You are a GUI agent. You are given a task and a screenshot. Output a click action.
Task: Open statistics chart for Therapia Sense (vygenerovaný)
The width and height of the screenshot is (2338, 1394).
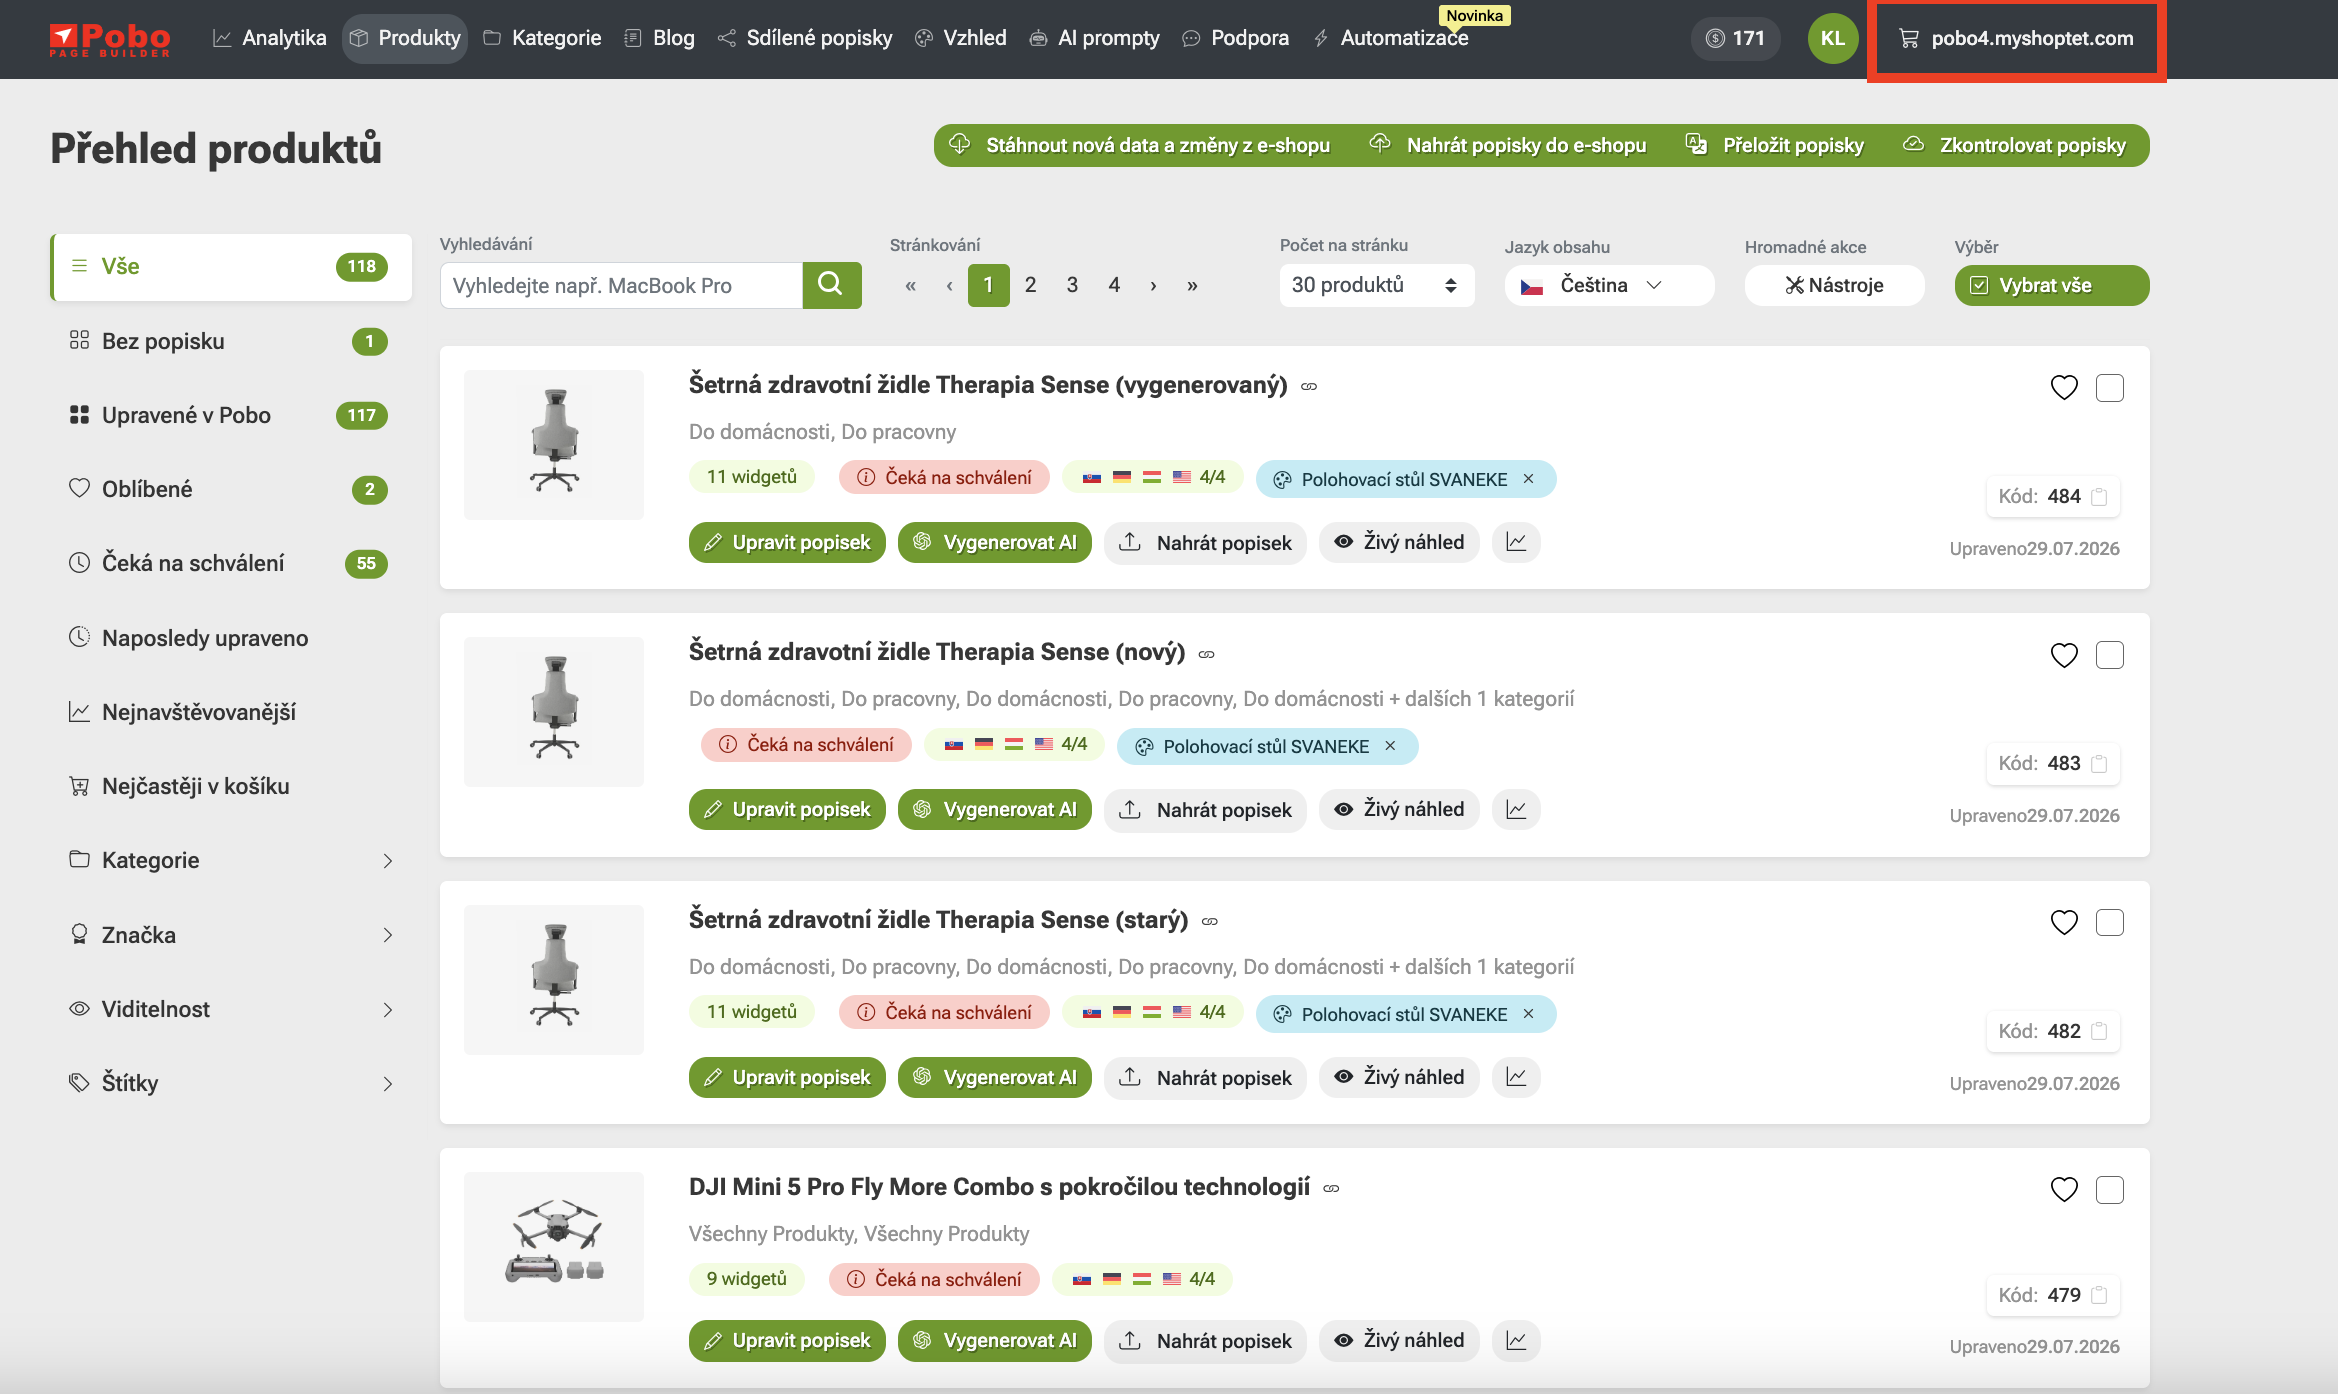[1516, 542]
